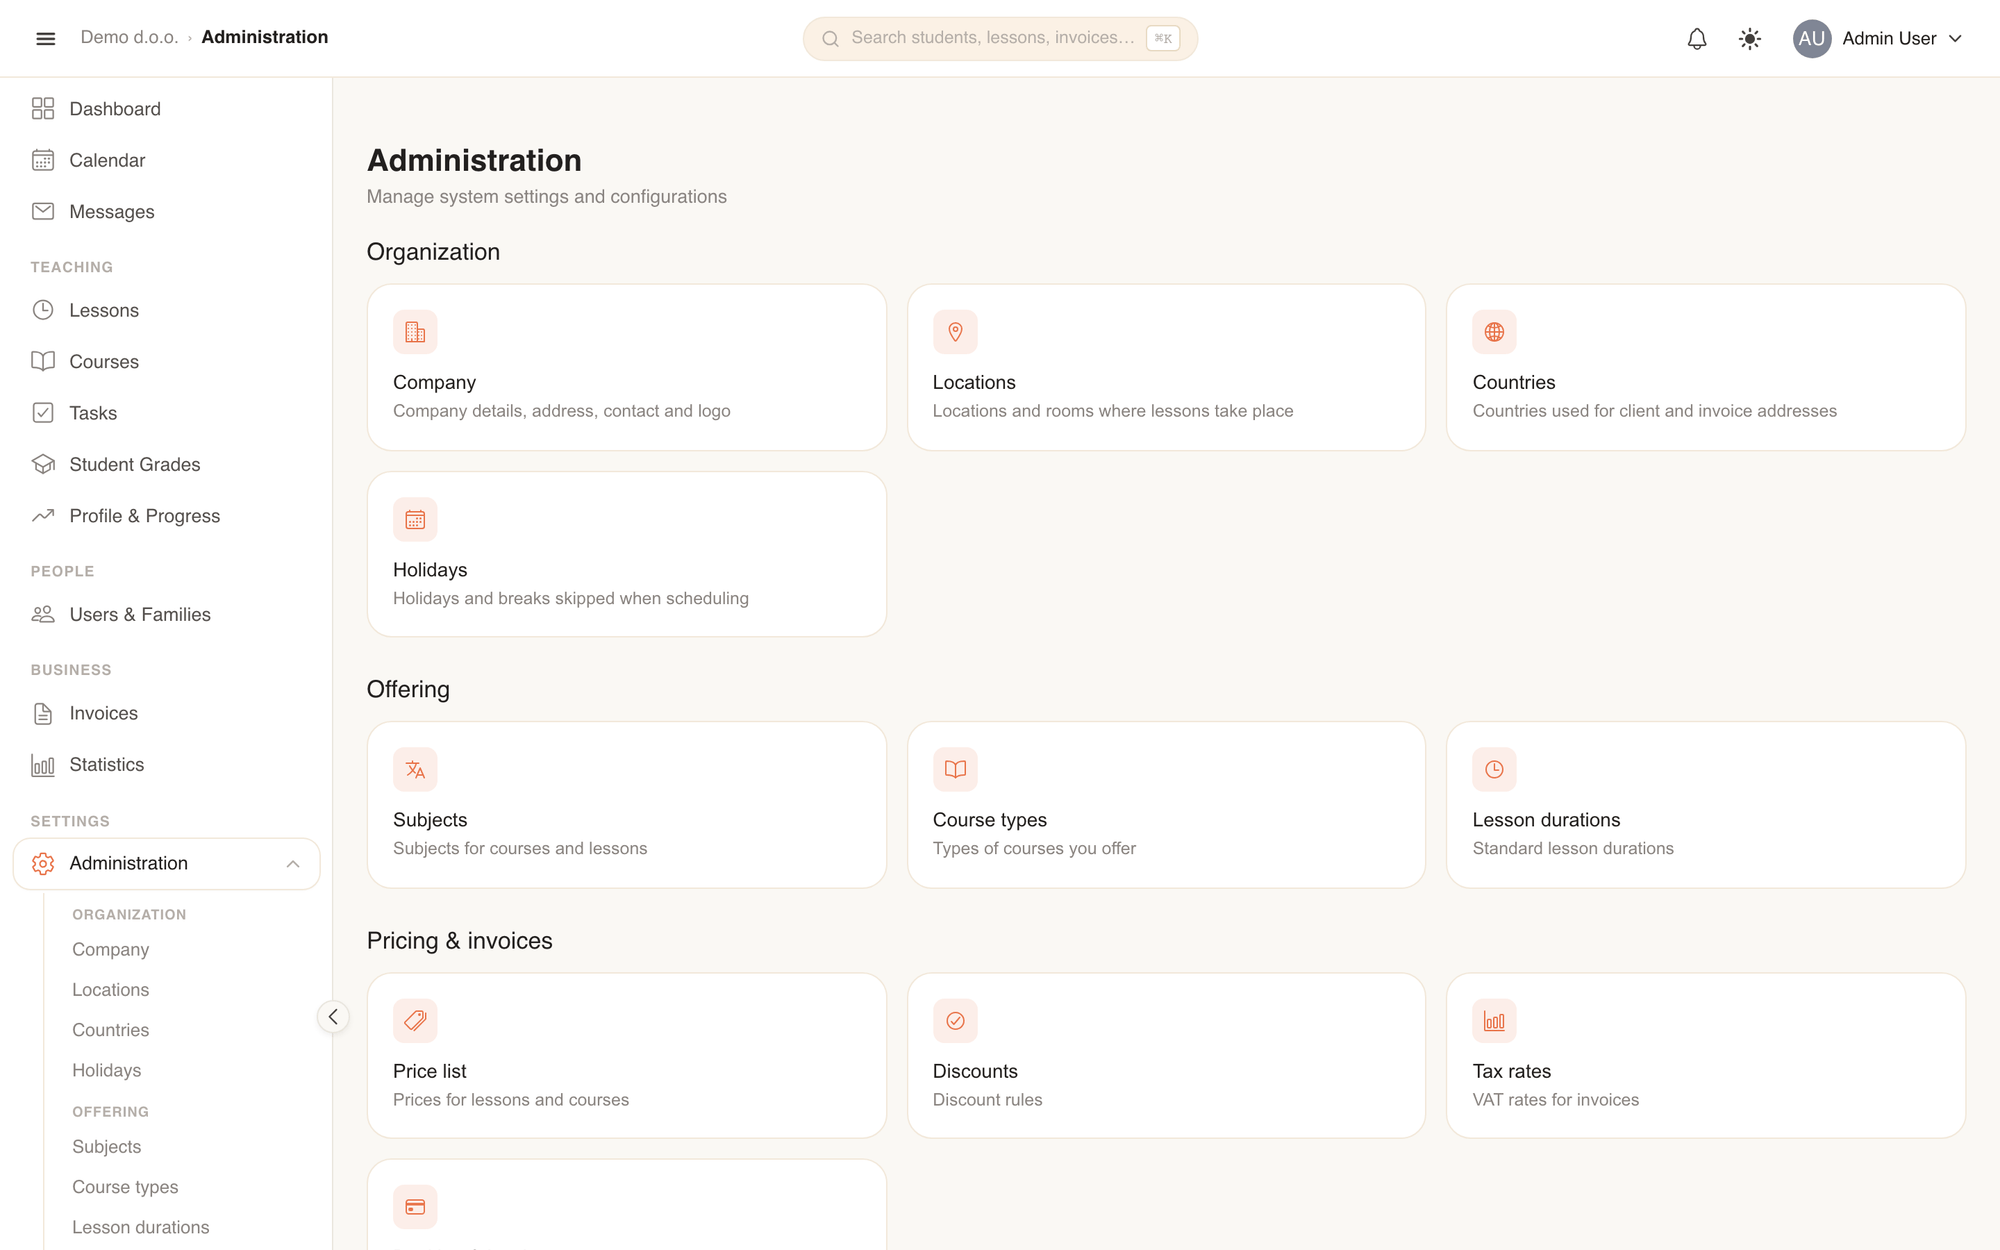Collapse the sidebar with the arrow button
Screen dimensions: 2000x1250
pos(333,1017)
